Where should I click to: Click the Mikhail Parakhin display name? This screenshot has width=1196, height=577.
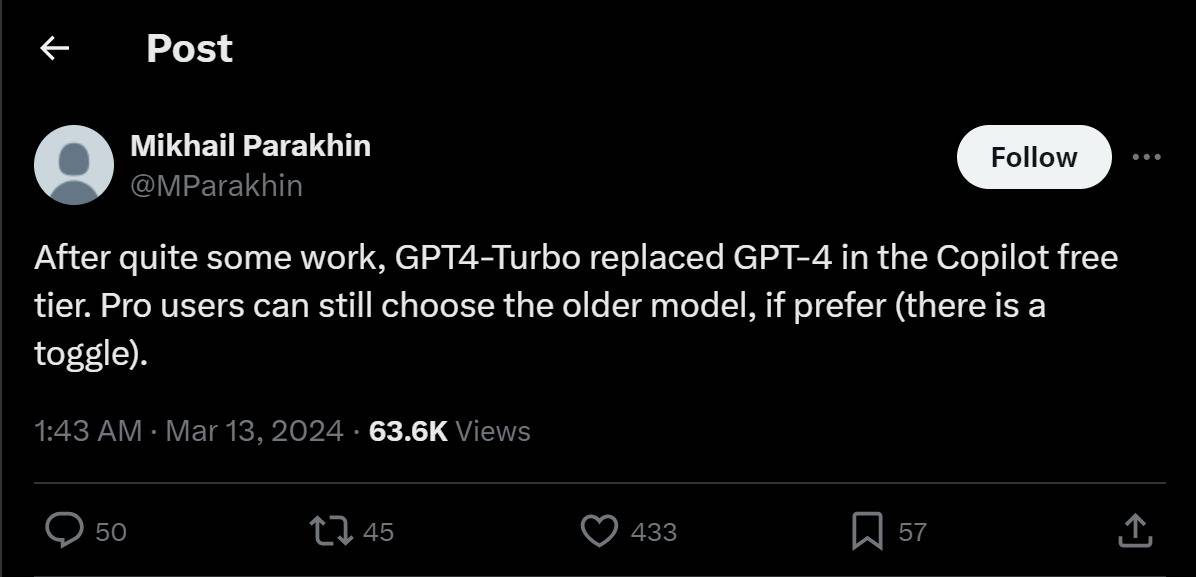click(250, 146)
